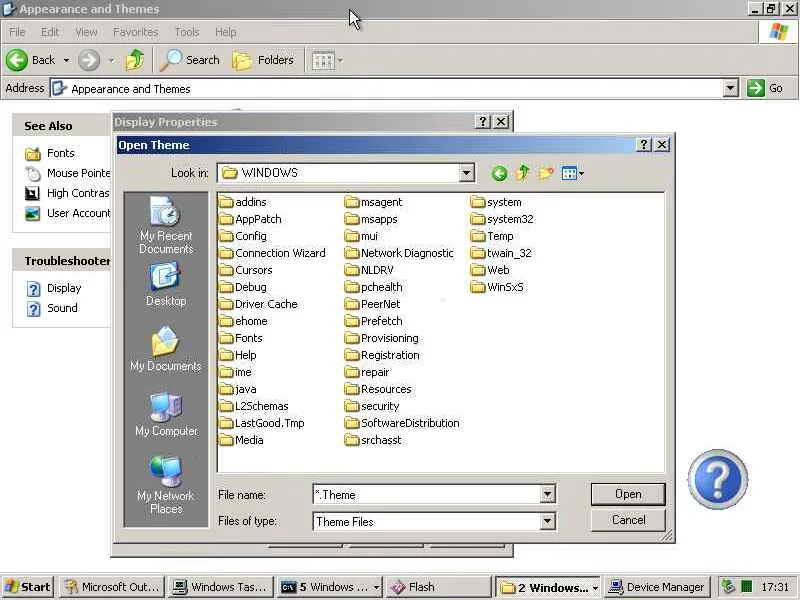Select the AppPatch folder
Image resolution: width=800 pixels, height=600 pixels.
pos(250,219)
